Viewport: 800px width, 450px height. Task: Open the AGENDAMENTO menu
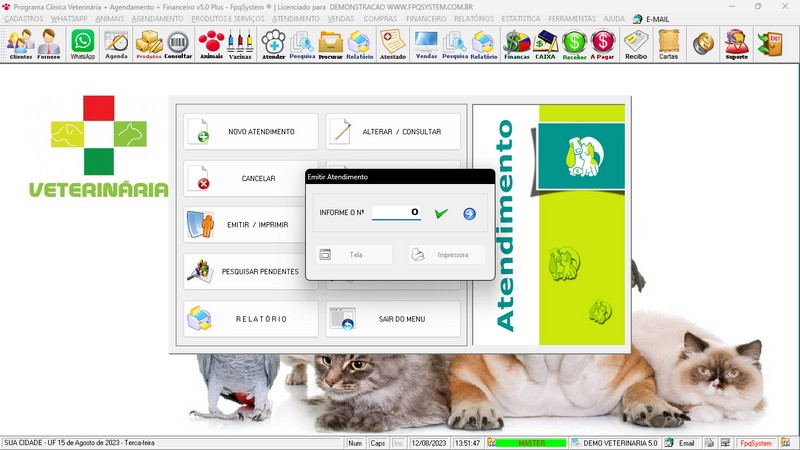tap(158, 19)
